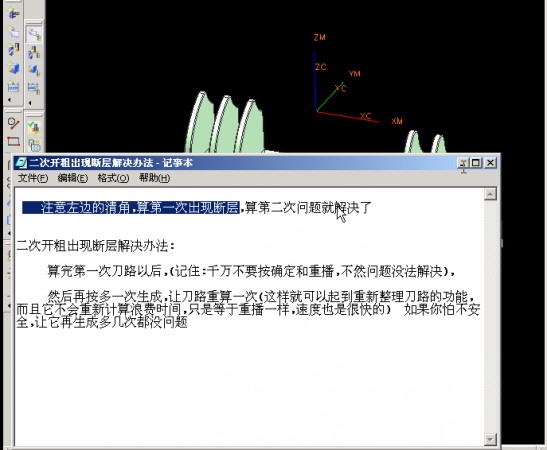Screen dimensions: 547x450
Task: Expand the create toolbar overflow arrow
Action: point(9,100)
